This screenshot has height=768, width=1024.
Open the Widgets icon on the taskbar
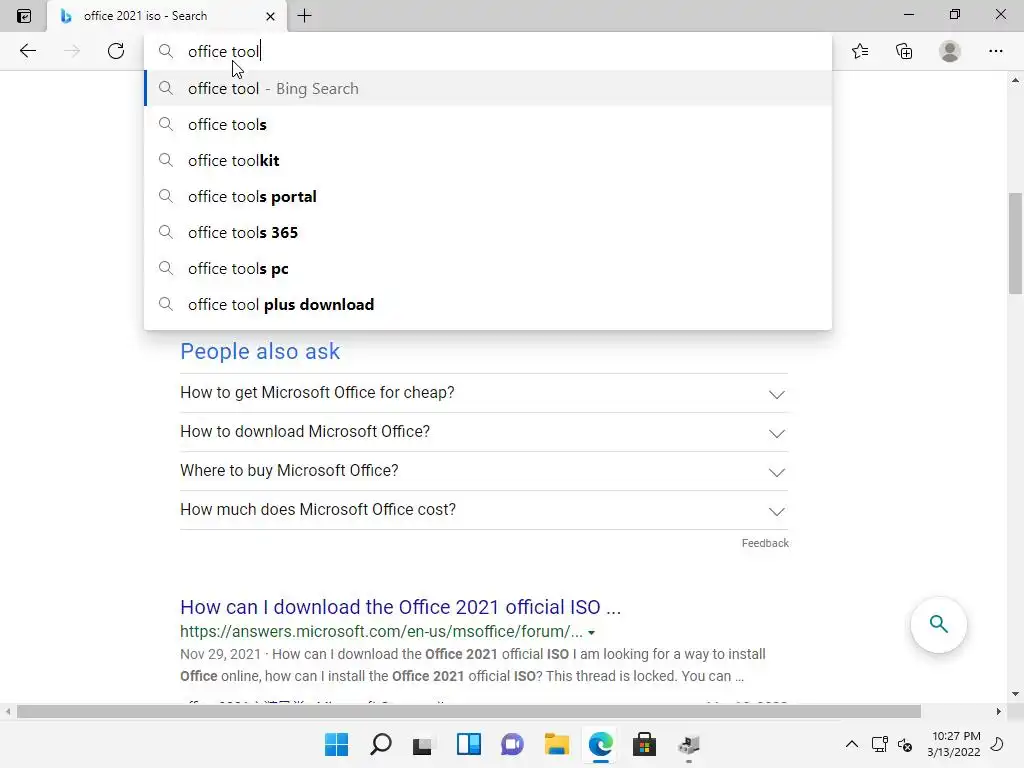click(x=468, y=744)
